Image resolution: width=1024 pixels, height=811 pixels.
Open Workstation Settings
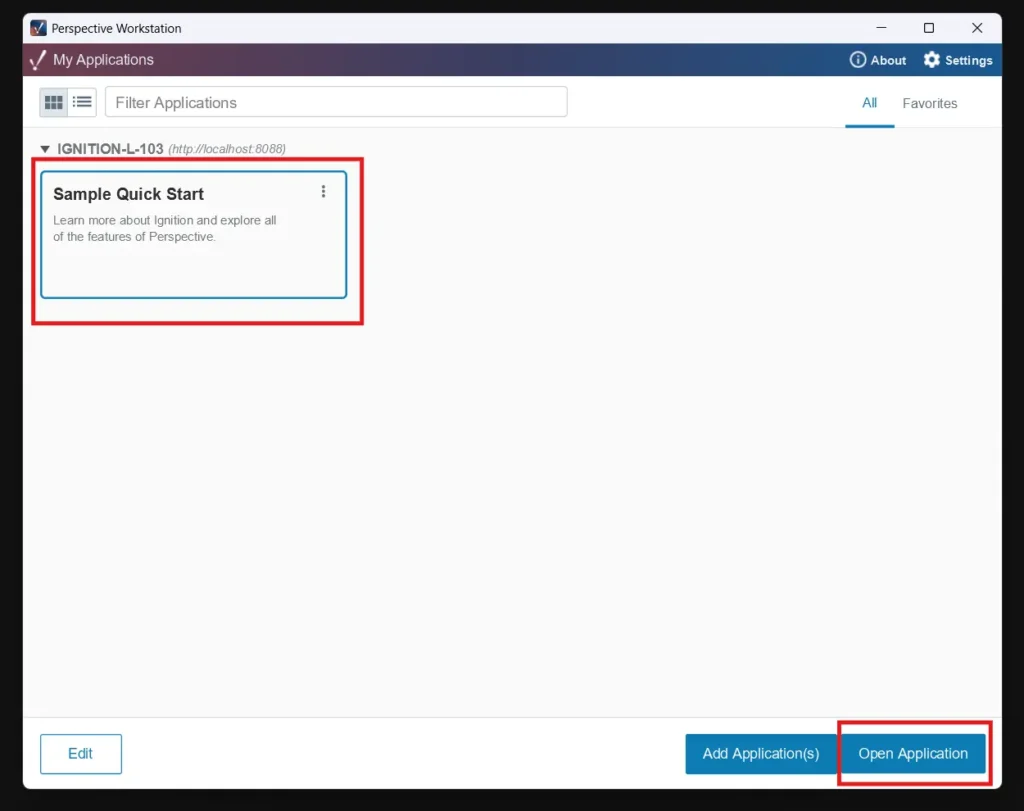(957, 60)
